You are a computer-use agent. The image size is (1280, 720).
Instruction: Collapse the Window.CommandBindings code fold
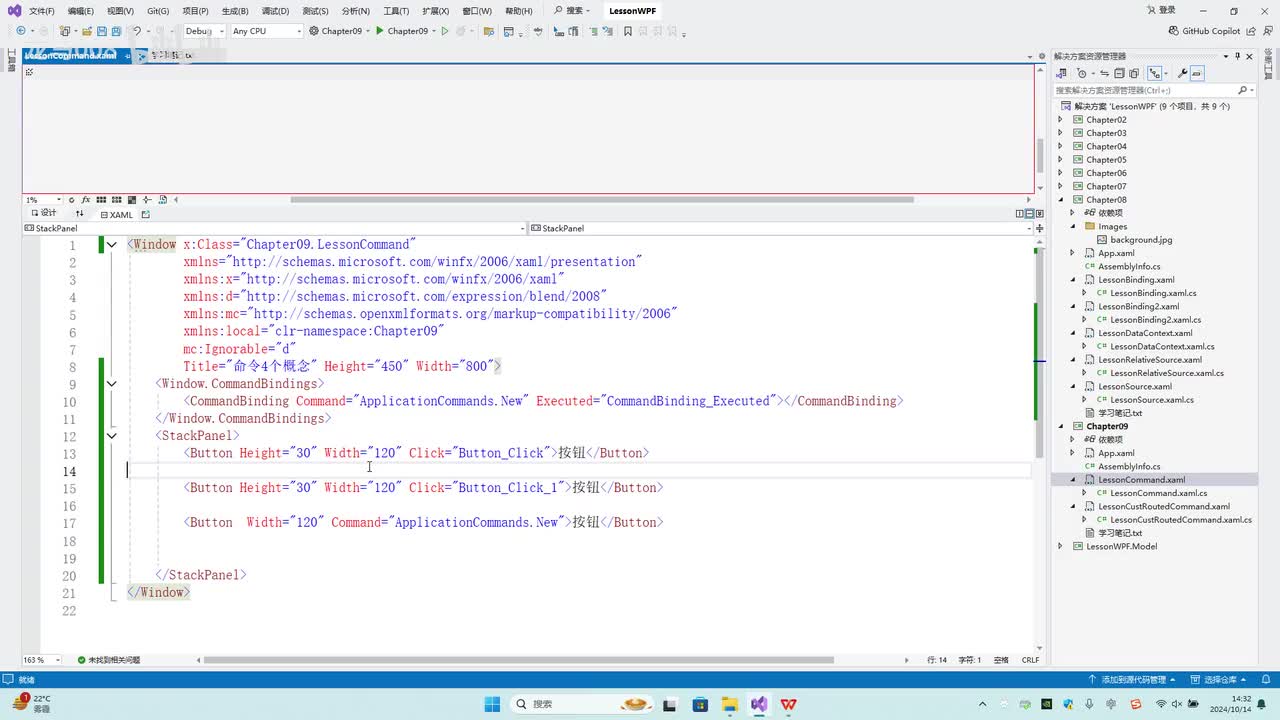click(111, 384)
